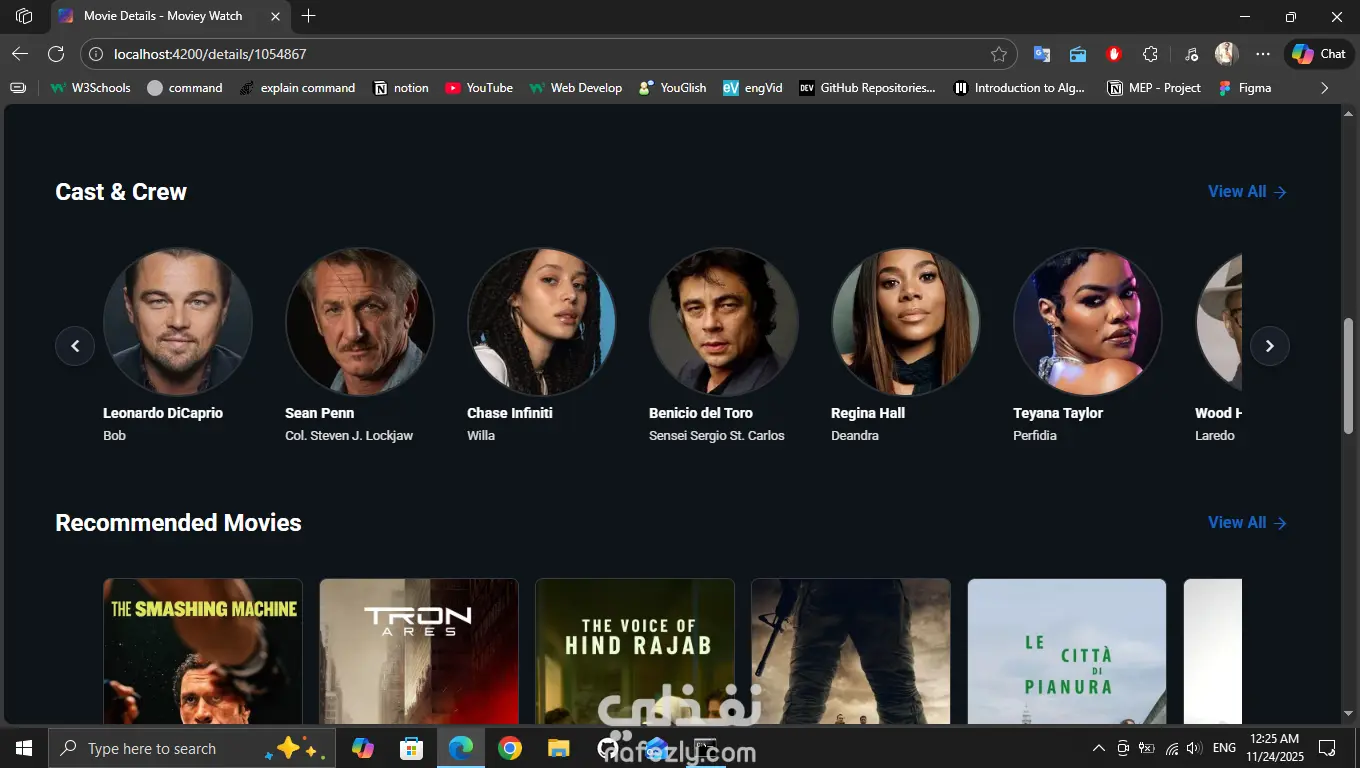Open the Windows Start menu
Screen dimensions: 1360x768
tap(24, 748)
